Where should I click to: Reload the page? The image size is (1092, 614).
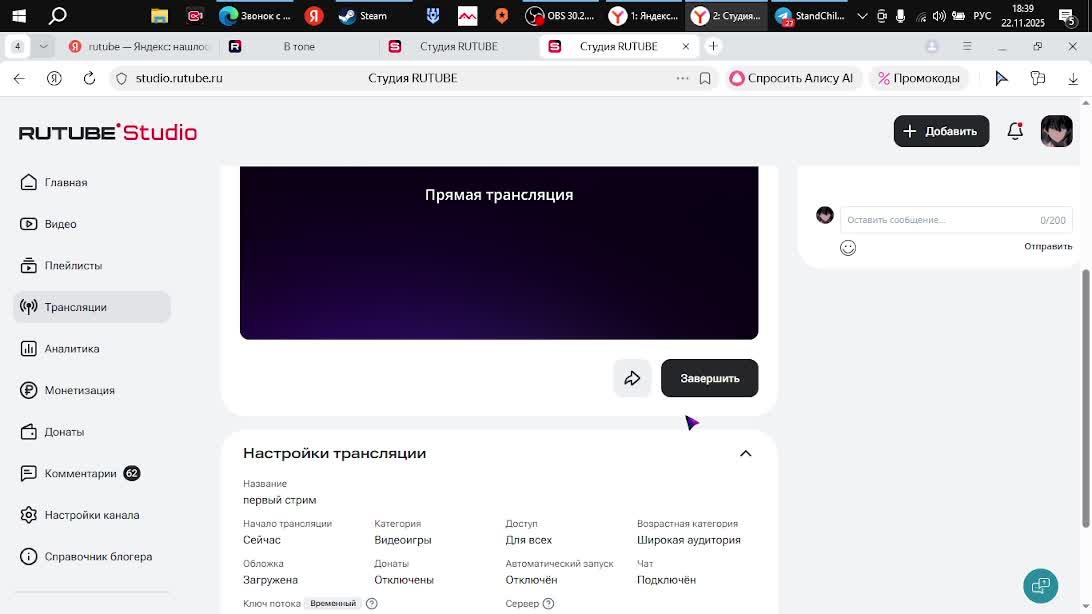pyautogui.click(x=89, y=79)
